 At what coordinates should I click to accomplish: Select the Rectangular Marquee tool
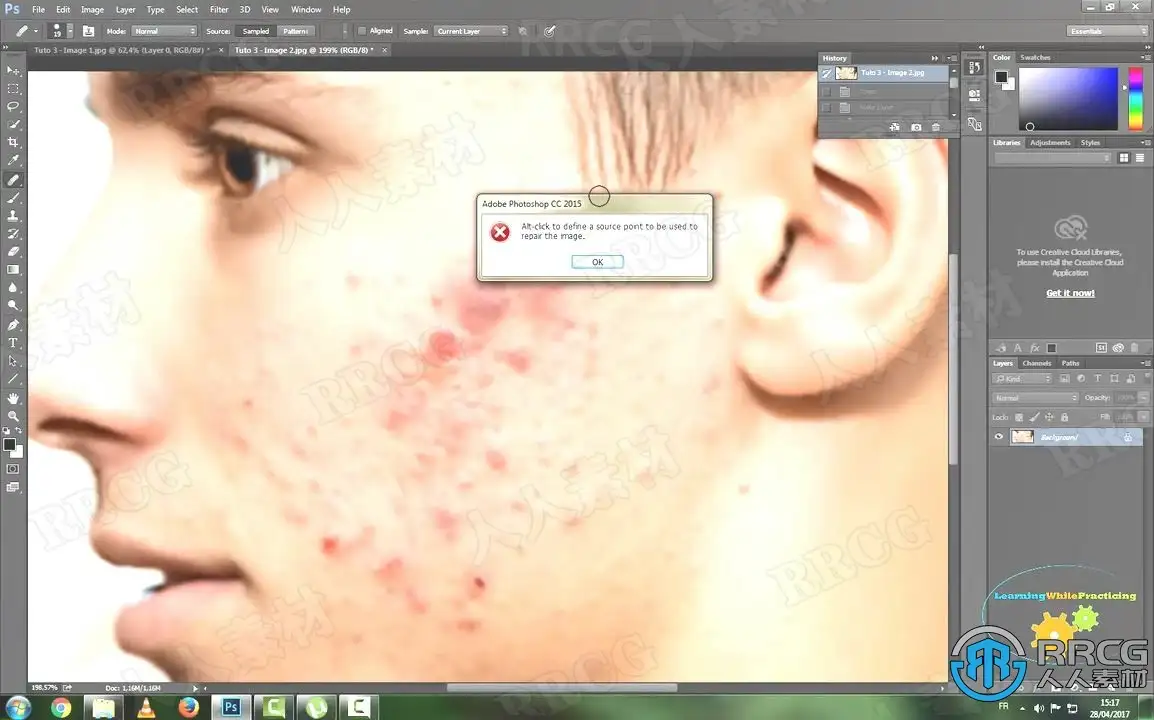tap(13, 88)
